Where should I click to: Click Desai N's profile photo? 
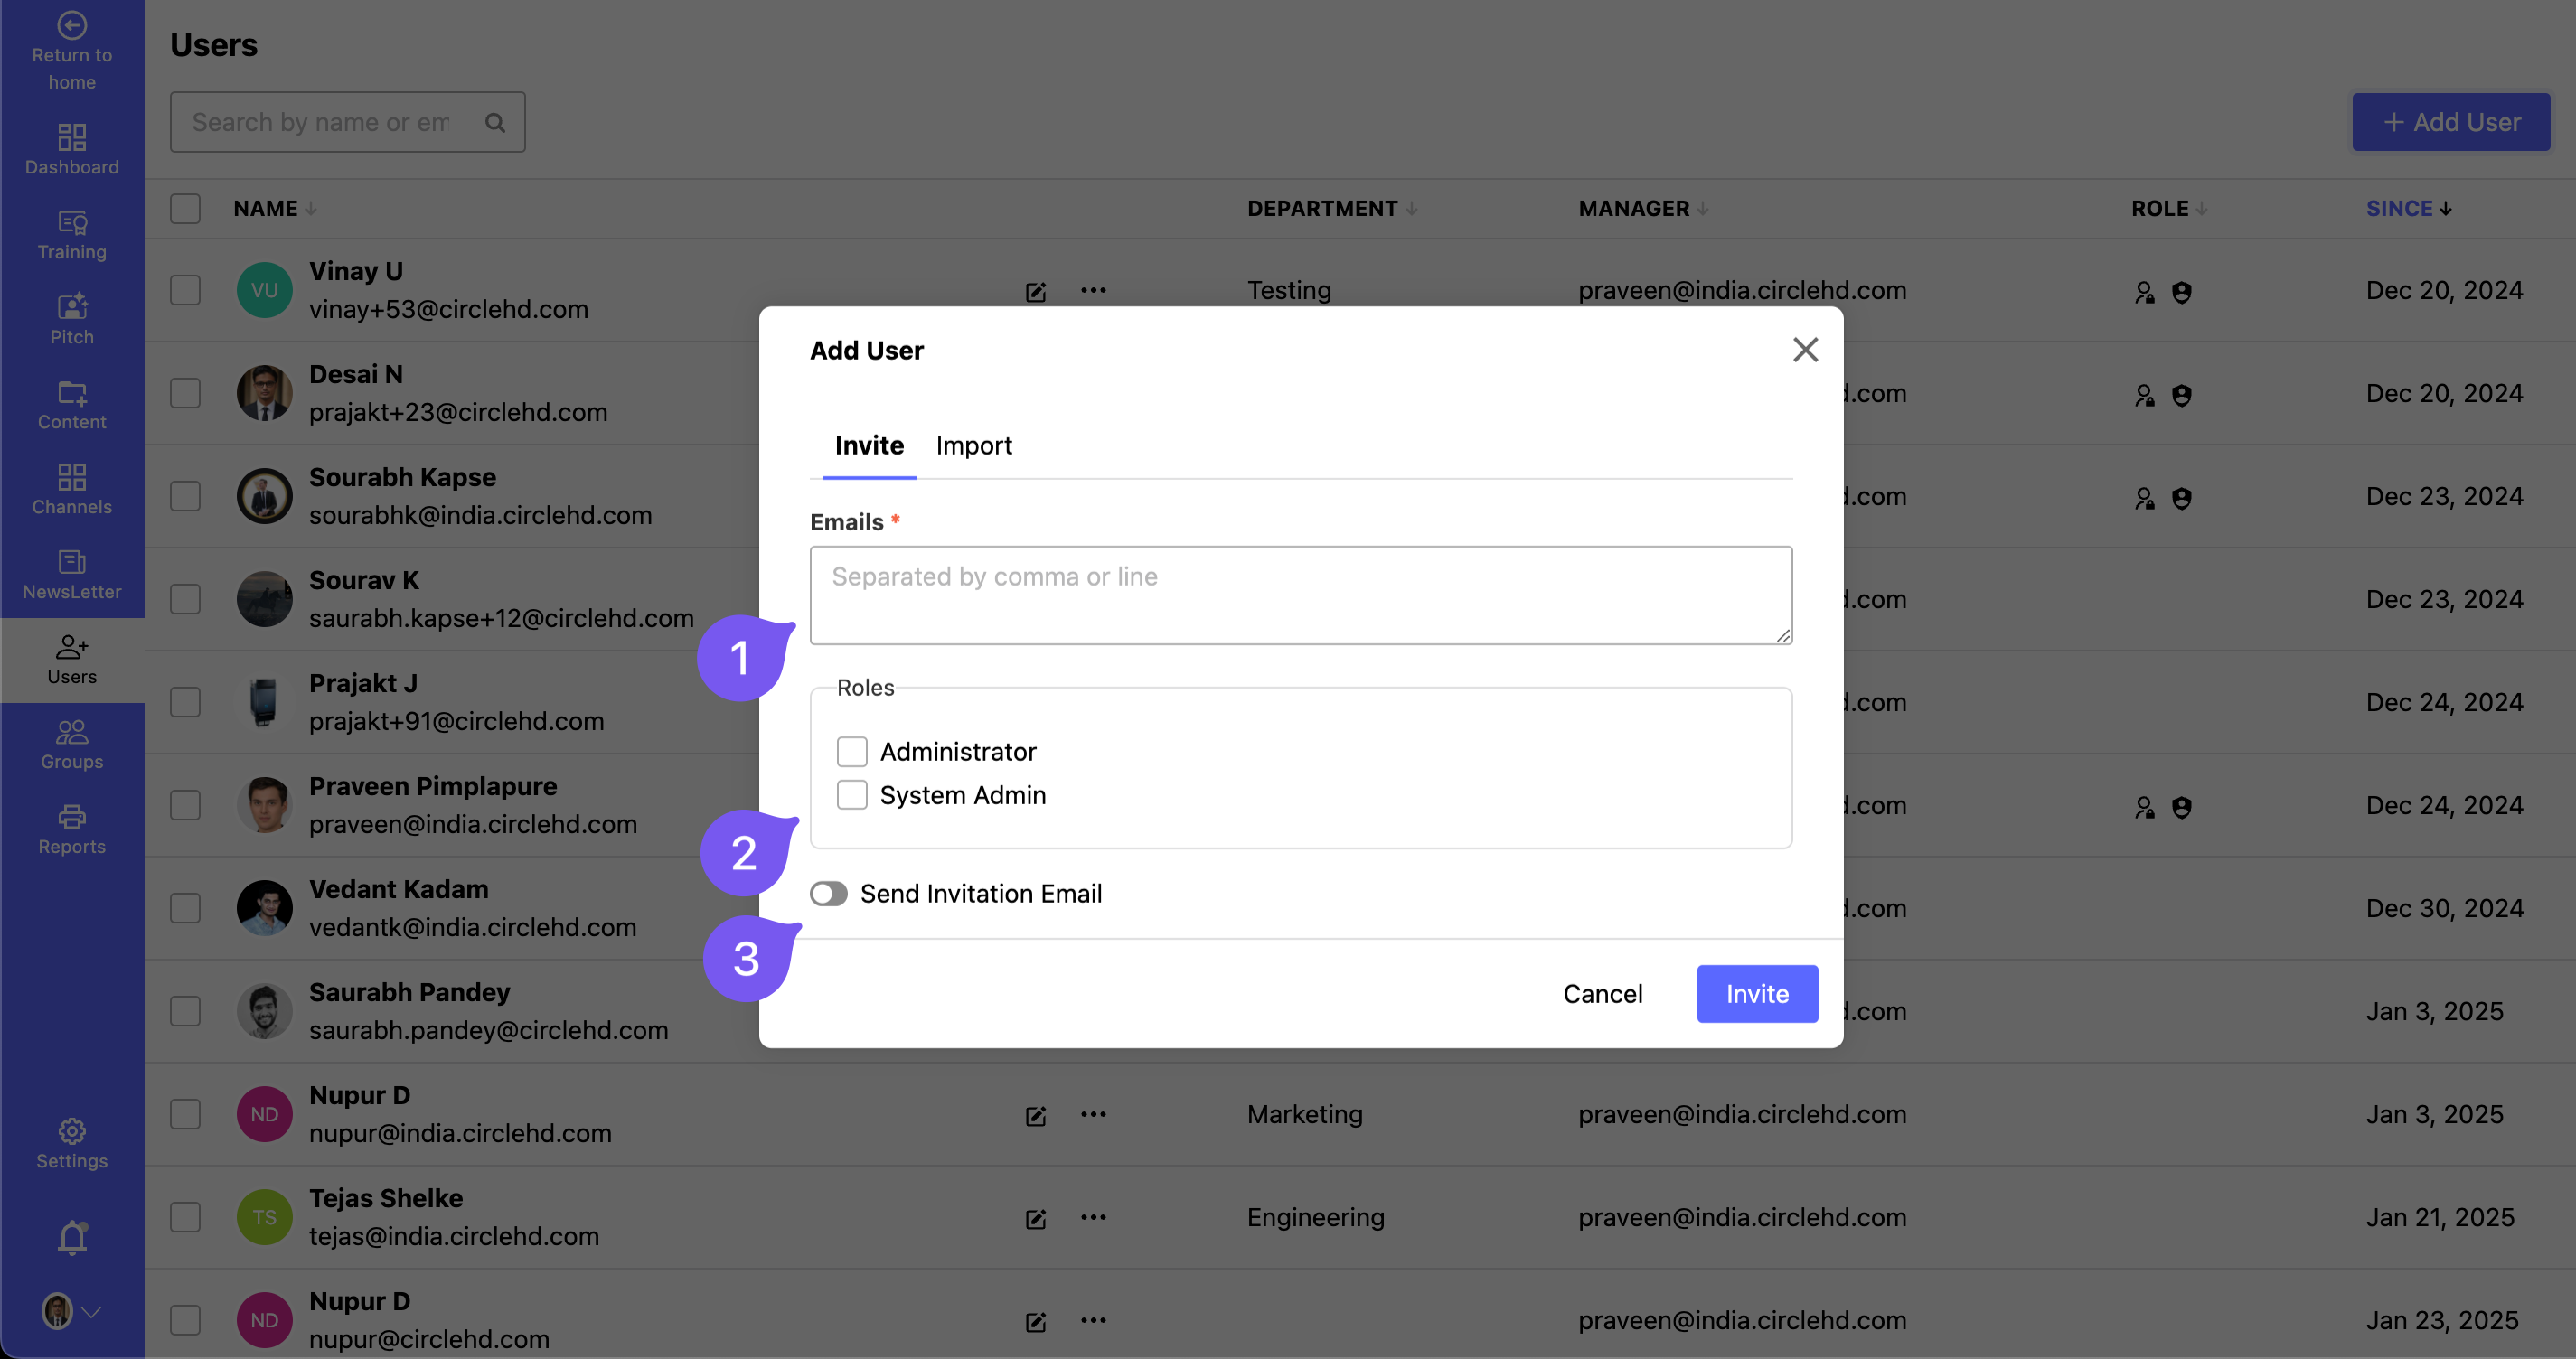tap(264, 393)
